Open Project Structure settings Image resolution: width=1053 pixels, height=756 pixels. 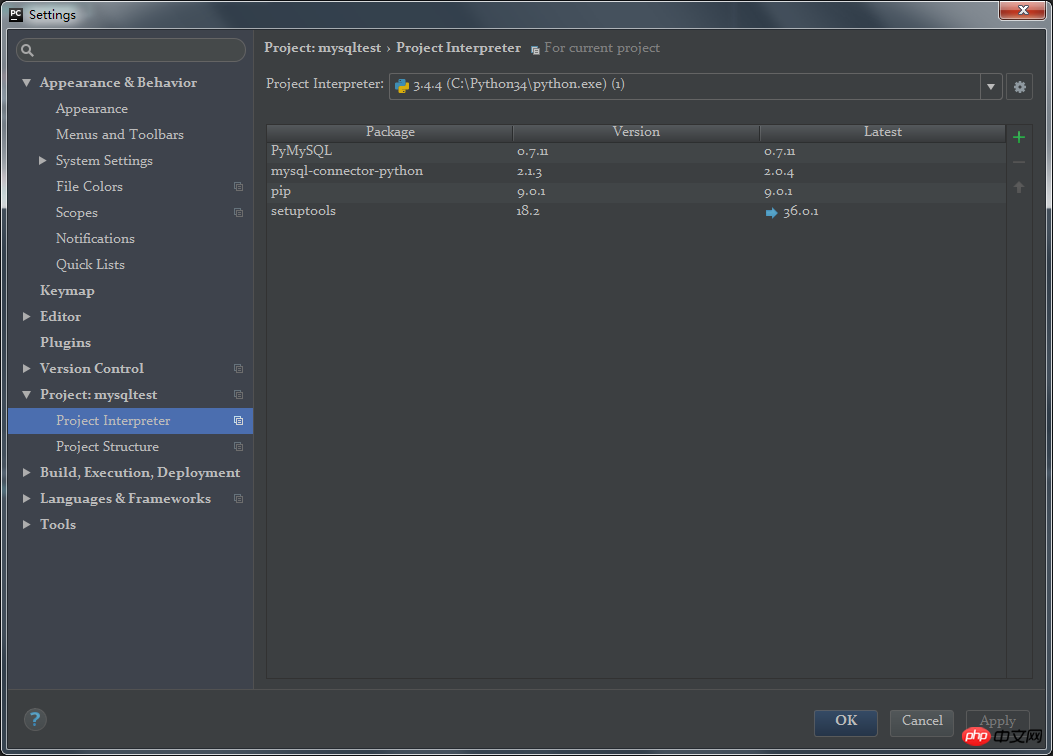(107, 446)
